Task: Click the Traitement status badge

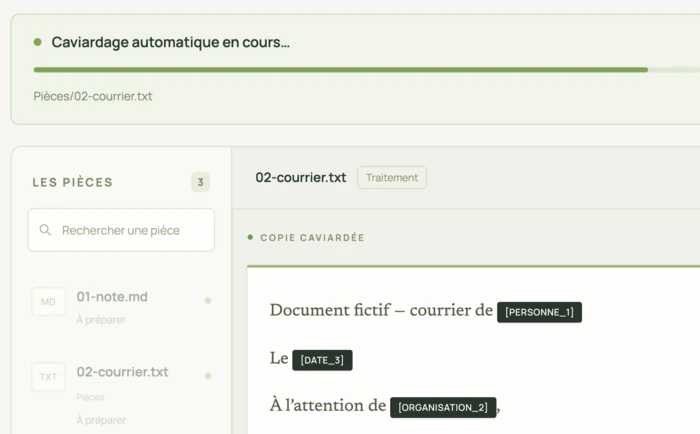Action: click(392, 178)
